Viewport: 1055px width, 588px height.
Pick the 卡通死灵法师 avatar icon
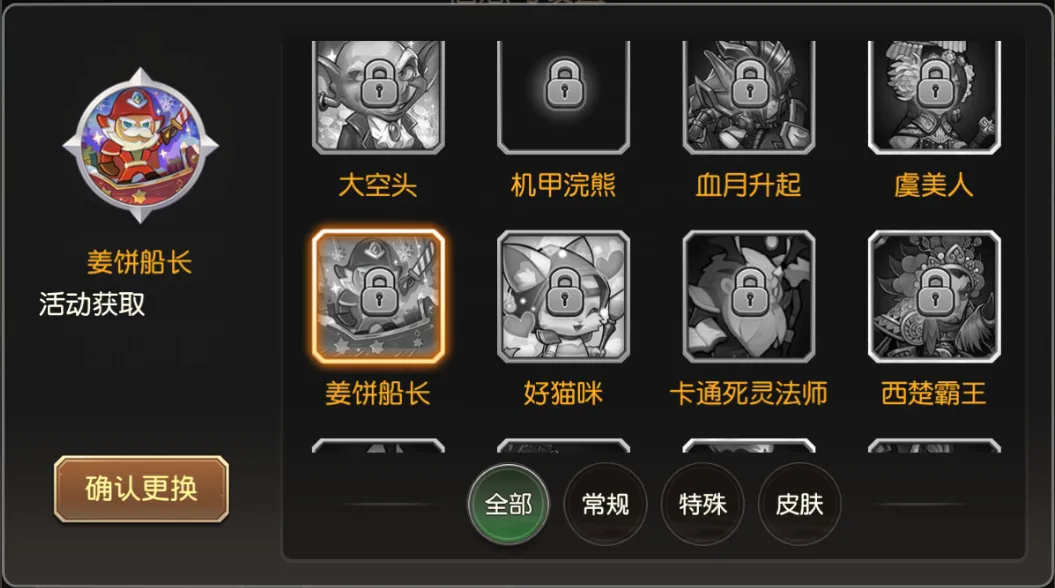pos(749,297)
